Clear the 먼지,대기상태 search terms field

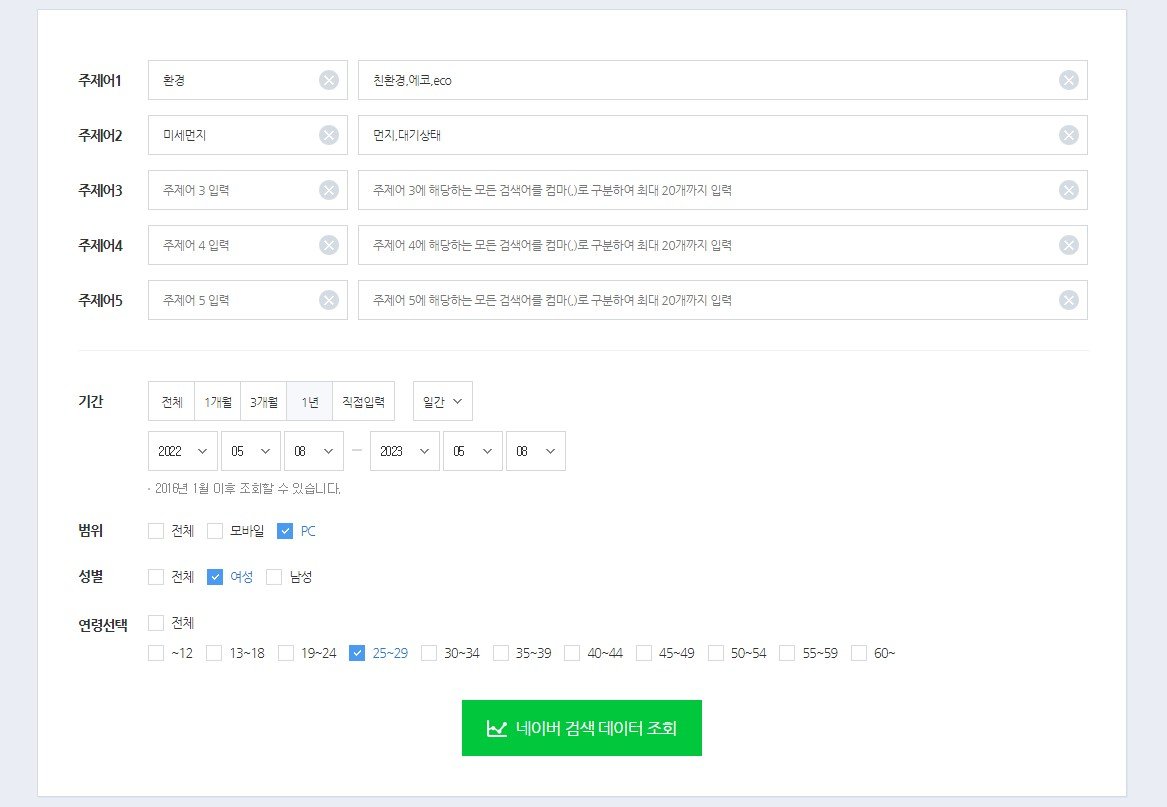click(1068, 135)
